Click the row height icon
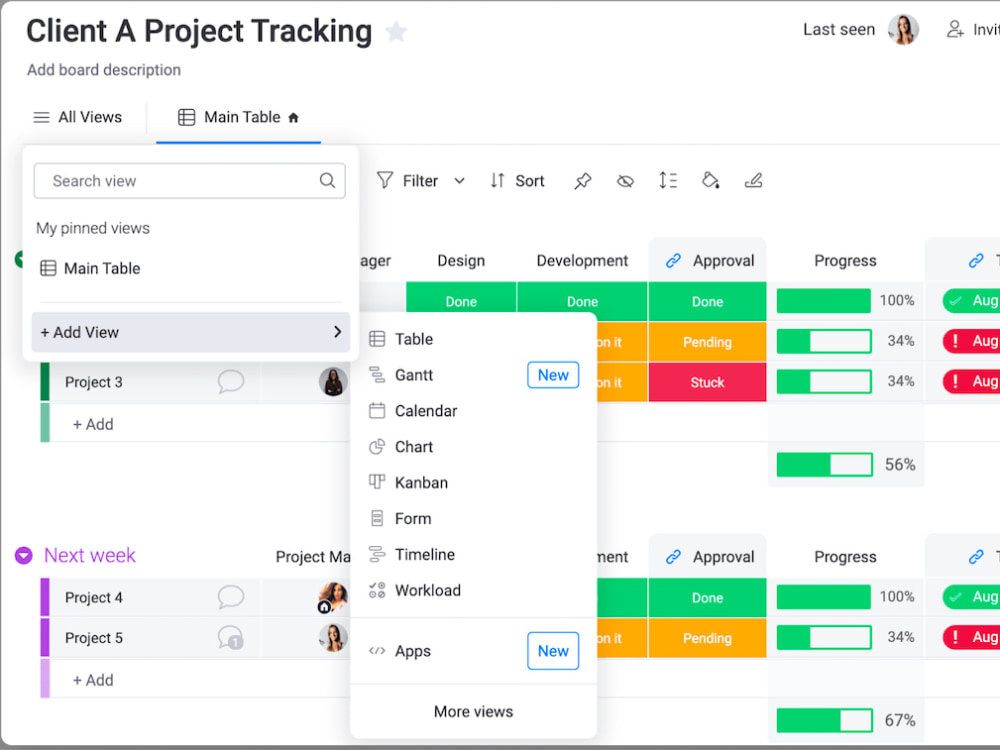Screen dimensions: 1000x750 click(x=668, y=181)
